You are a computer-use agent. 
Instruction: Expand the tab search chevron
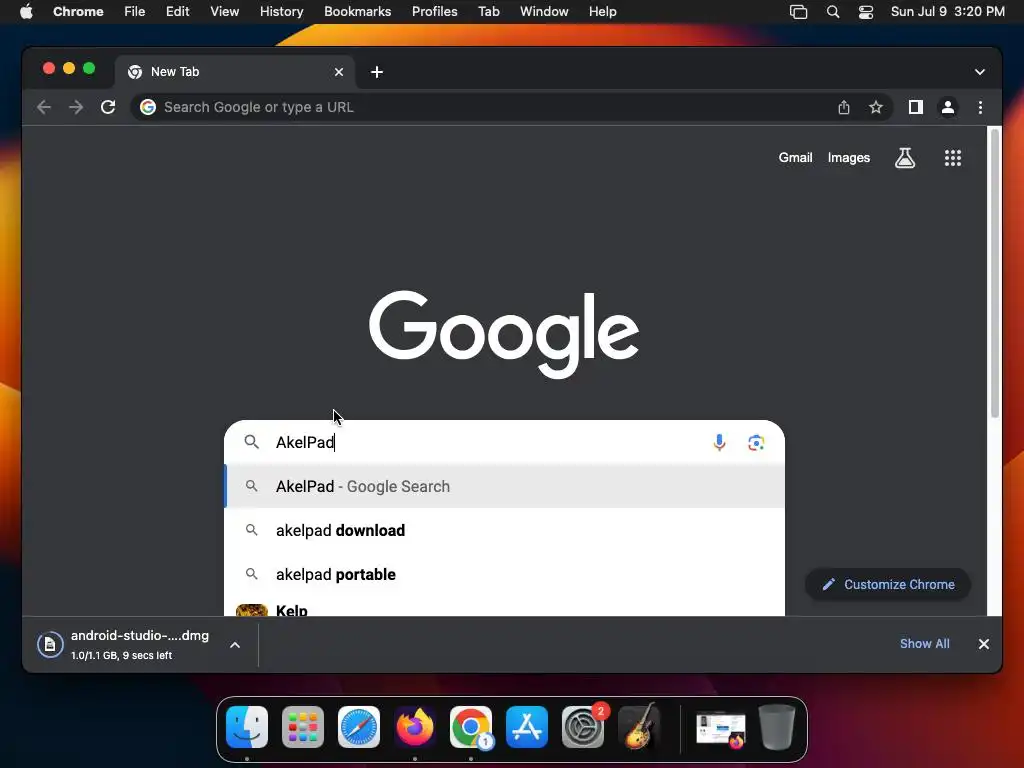click(x=980, y=72)
